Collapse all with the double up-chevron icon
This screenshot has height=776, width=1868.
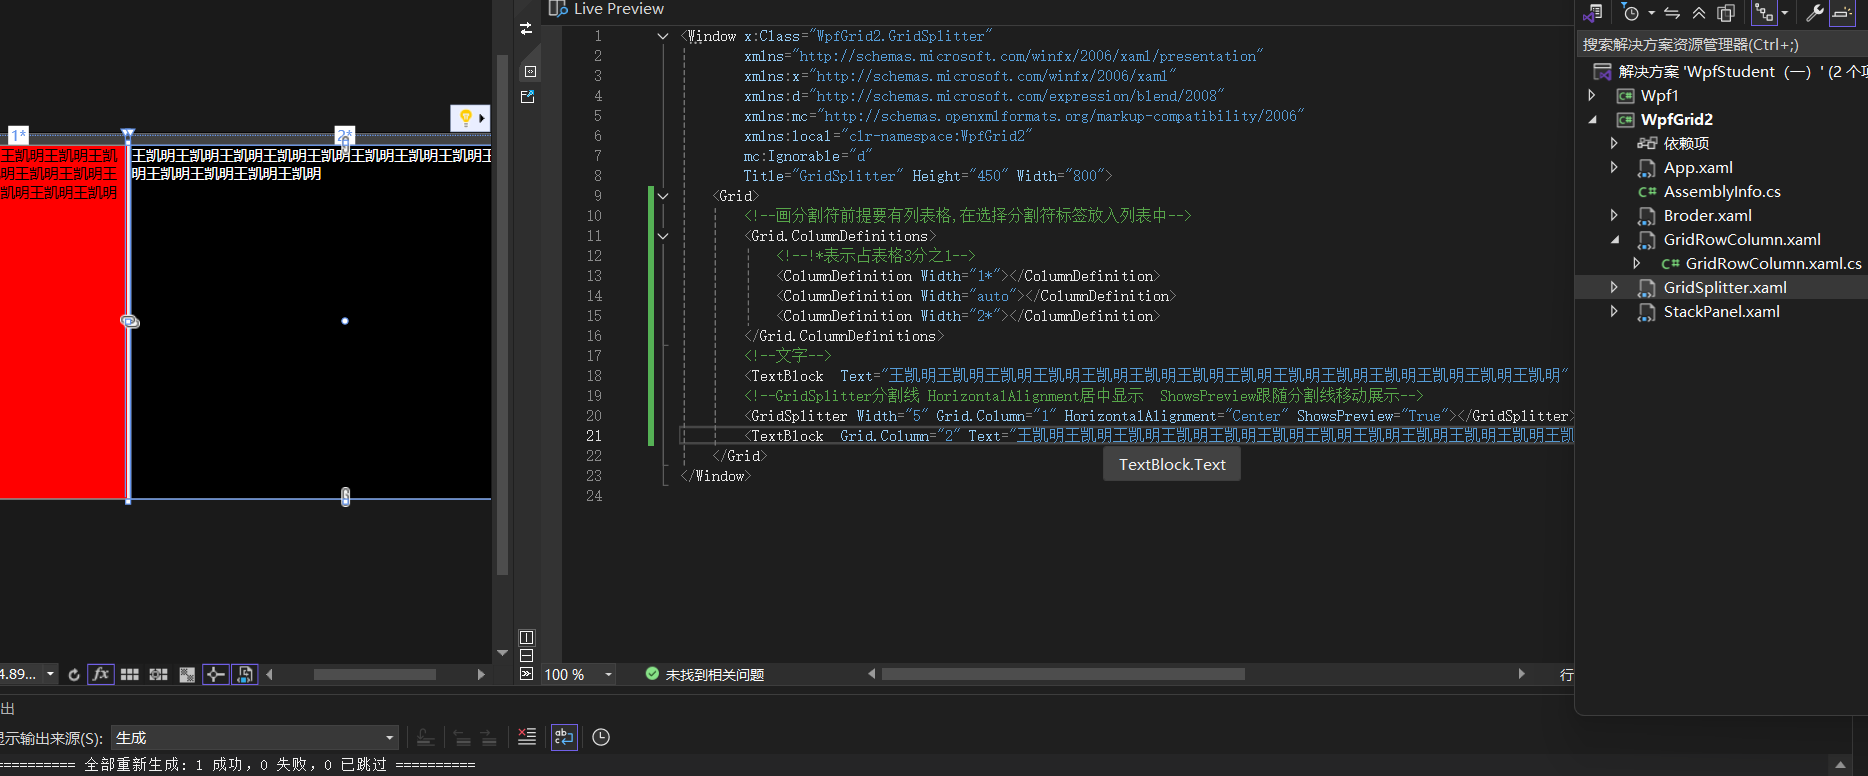coord(1699,13)
